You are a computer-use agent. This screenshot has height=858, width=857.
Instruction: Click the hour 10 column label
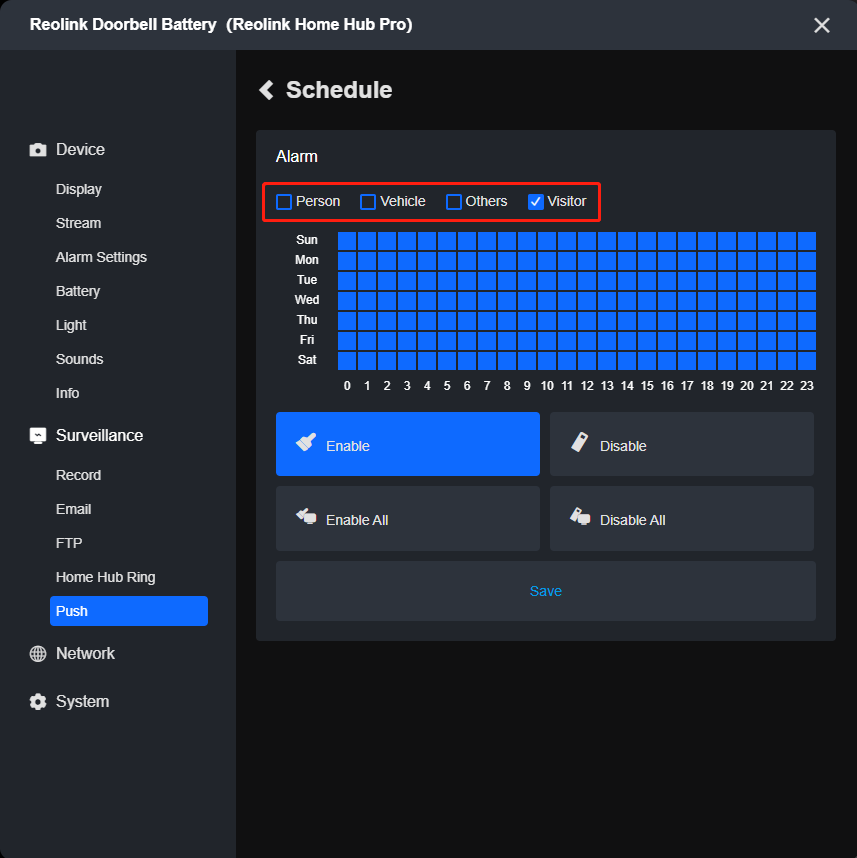coord(547,386)
